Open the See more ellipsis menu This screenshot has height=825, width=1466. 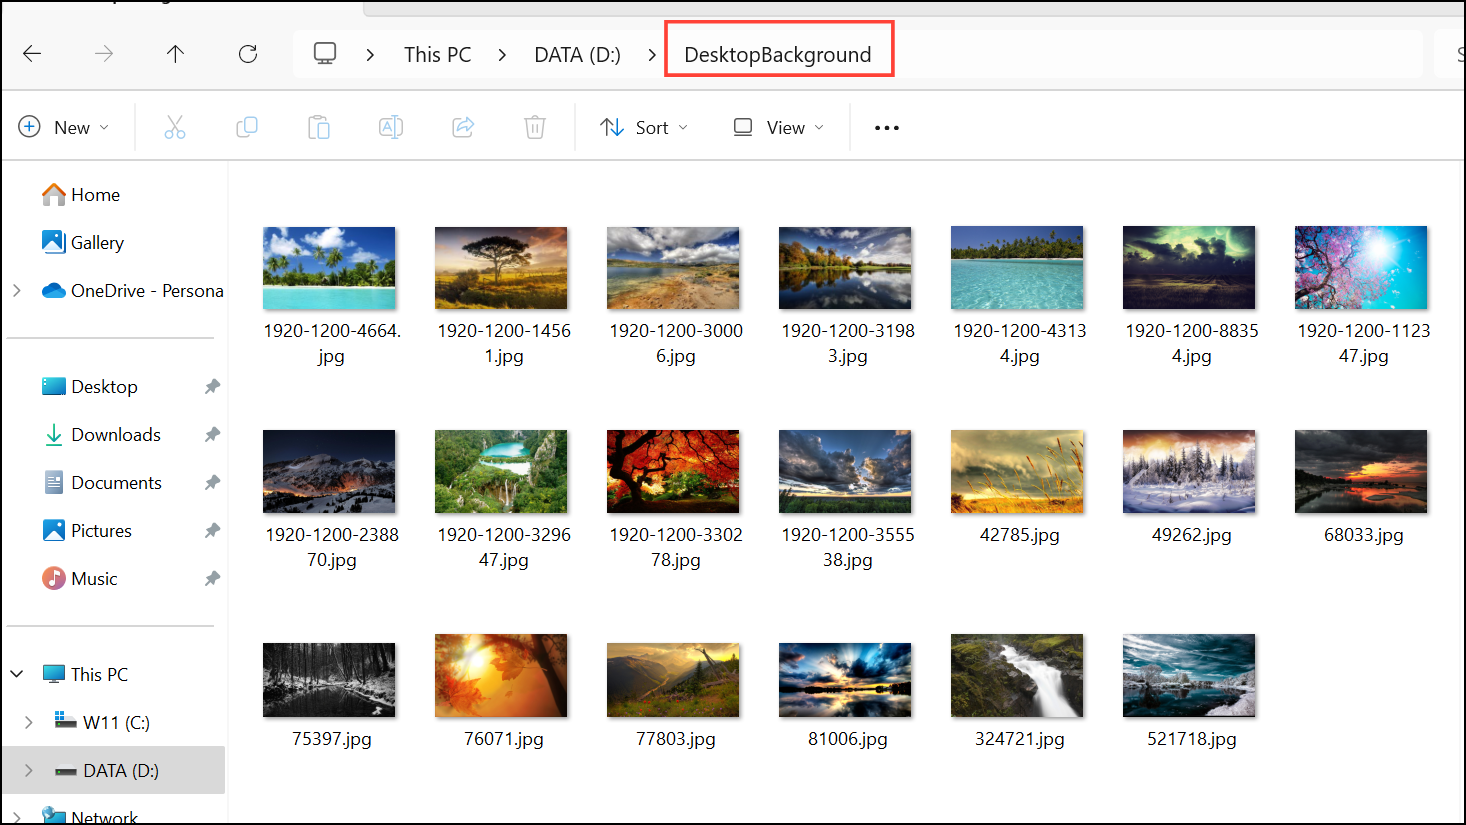(x=887, y=127)
